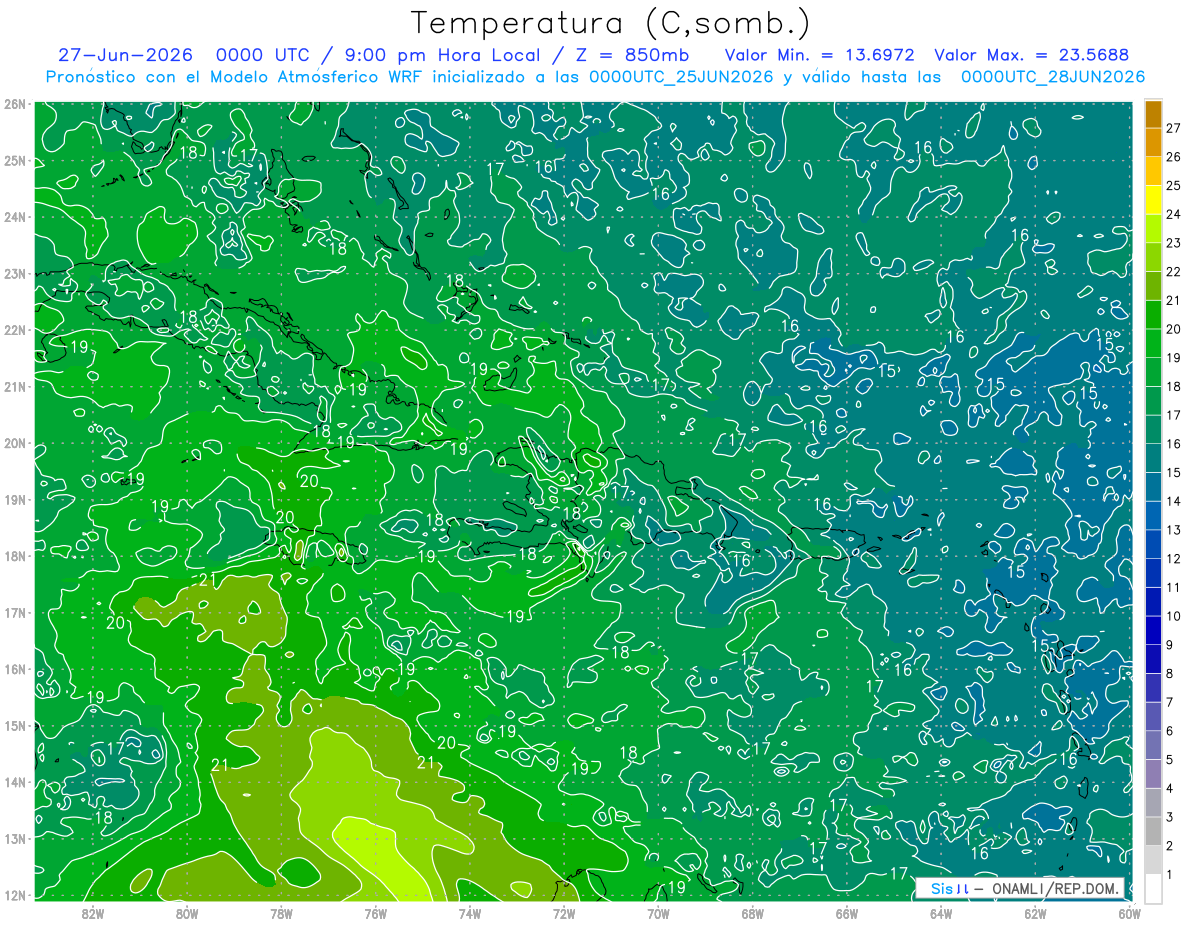The width and height of the screenshot is (1200, 927).
Task: Click the "72W" longitude axis label
Action: point(564,913)
